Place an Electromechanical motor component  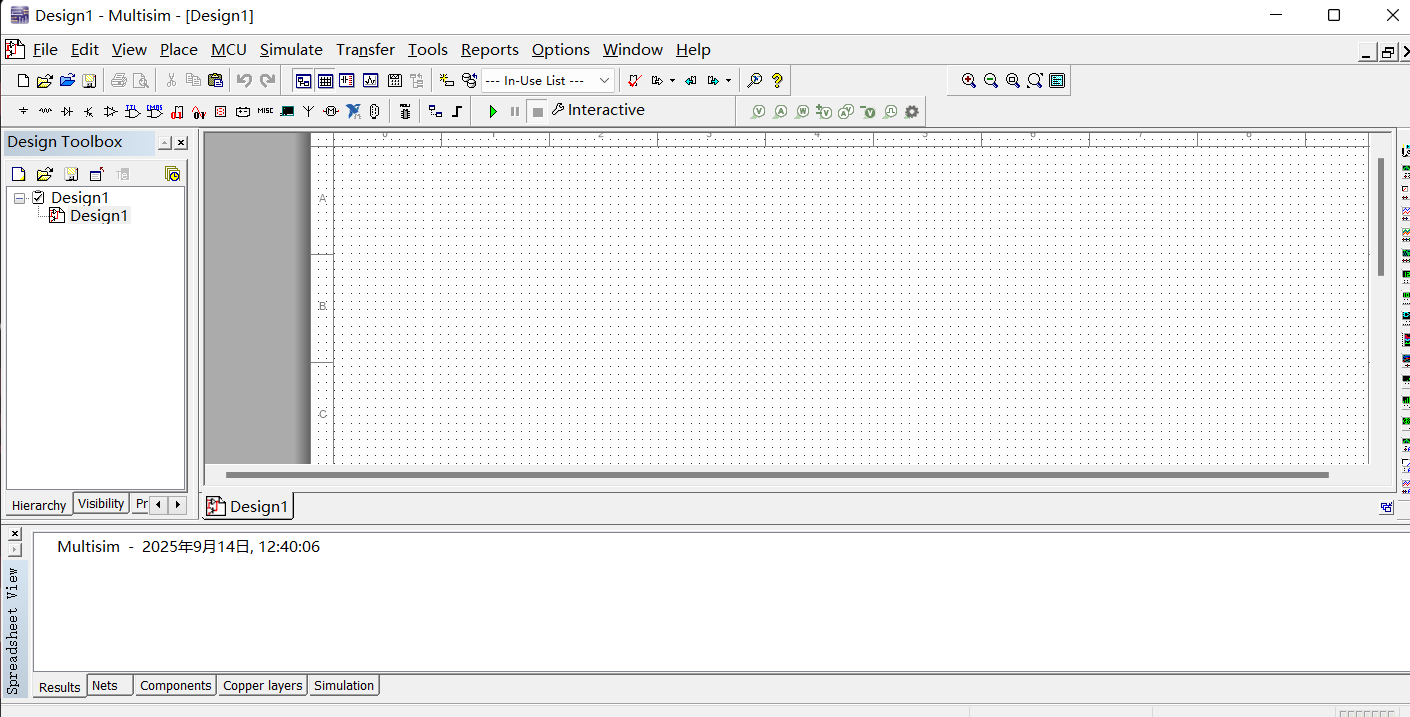330,111
